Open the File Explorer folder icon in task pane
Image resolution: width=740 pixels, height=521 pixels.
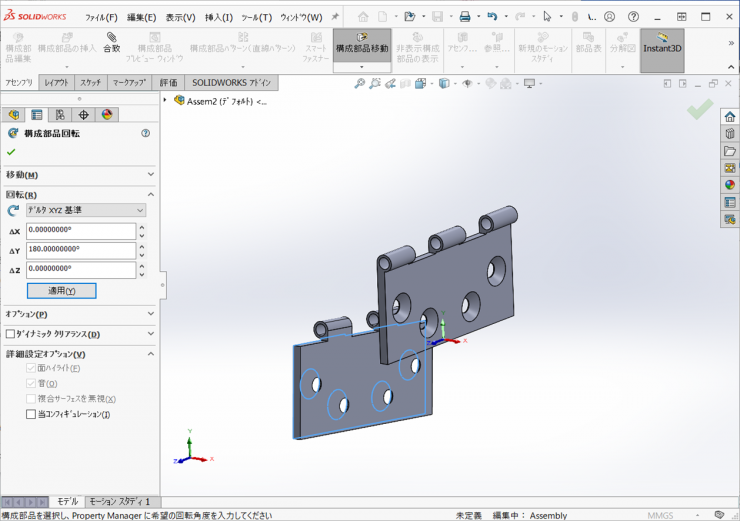(x=729, y=151)
